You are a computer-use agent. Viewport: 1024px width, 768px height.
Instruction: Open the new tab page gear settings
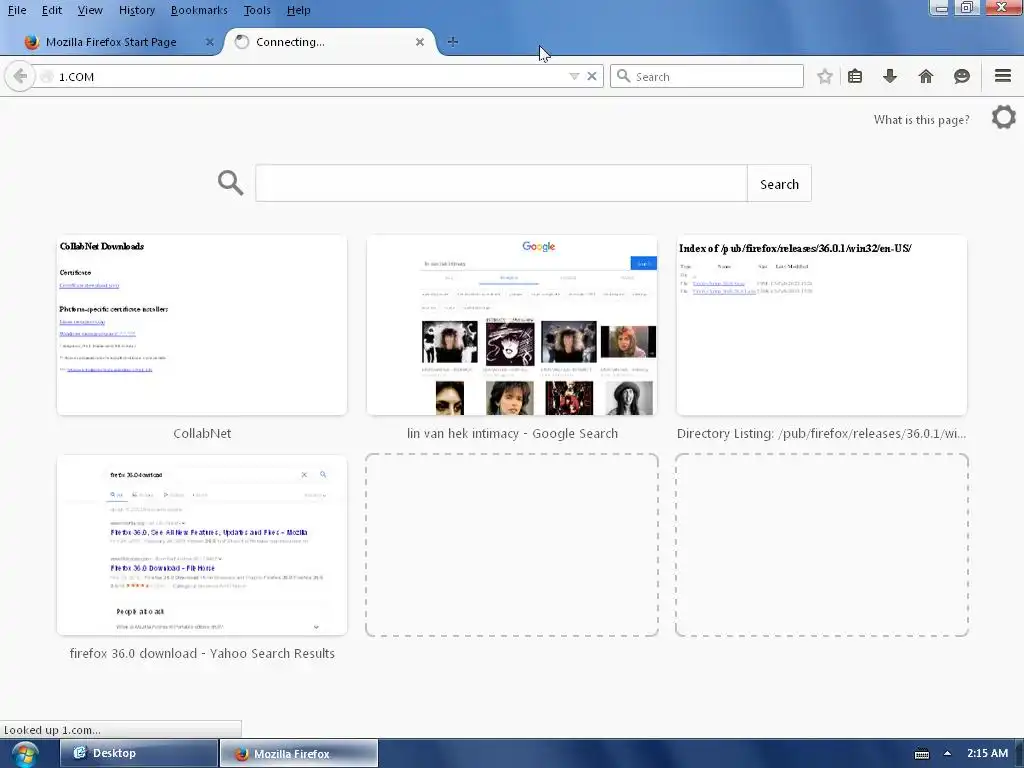(1004, 118)
